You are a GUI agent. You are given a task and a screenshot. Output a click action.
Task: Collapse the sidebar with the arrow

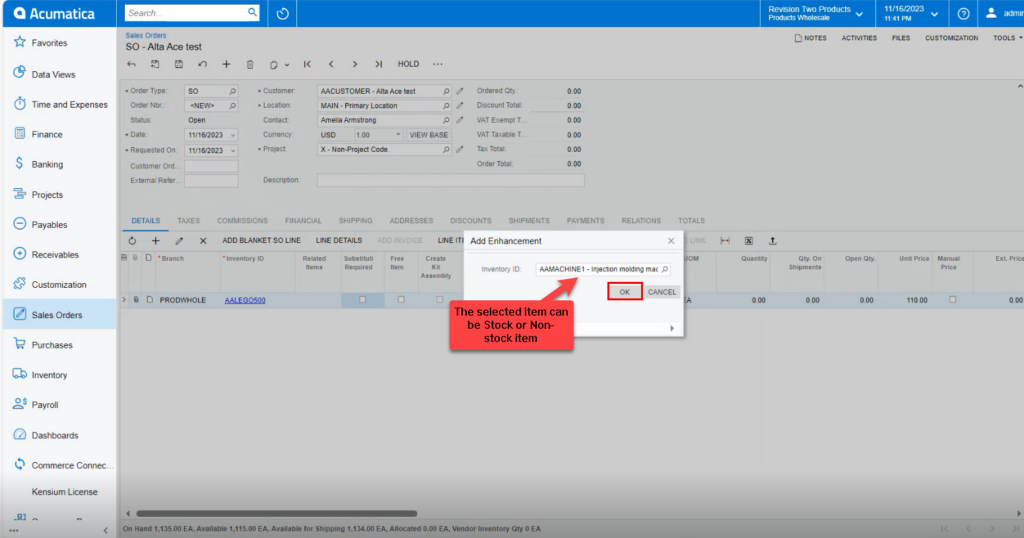[106, 530]
